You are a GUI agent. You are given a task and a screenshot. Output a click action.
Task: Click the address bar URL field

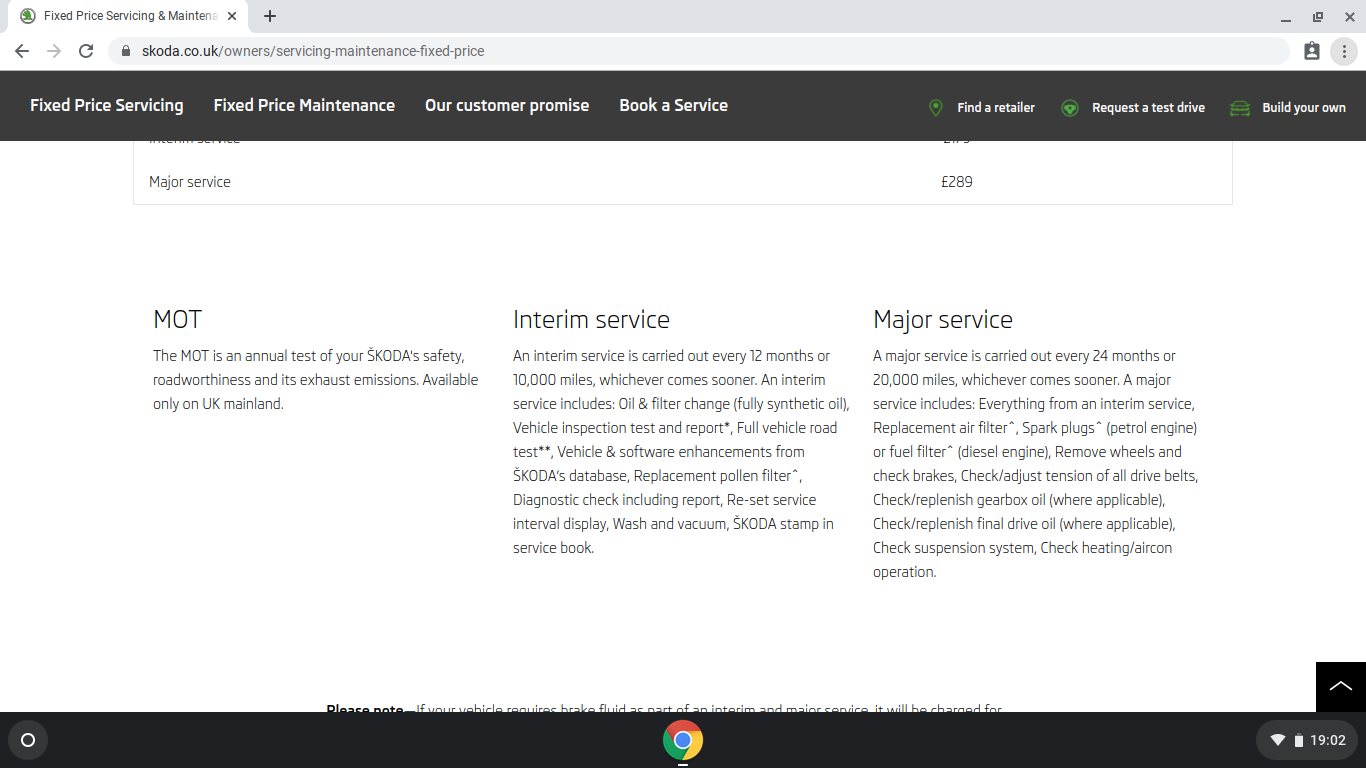(698, 51)
